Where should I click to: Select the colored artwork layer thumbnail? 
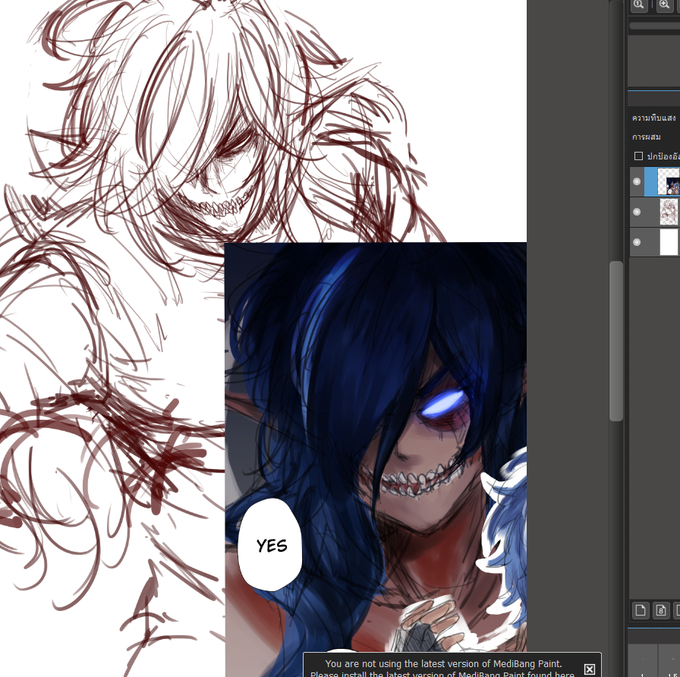[669, 182]
